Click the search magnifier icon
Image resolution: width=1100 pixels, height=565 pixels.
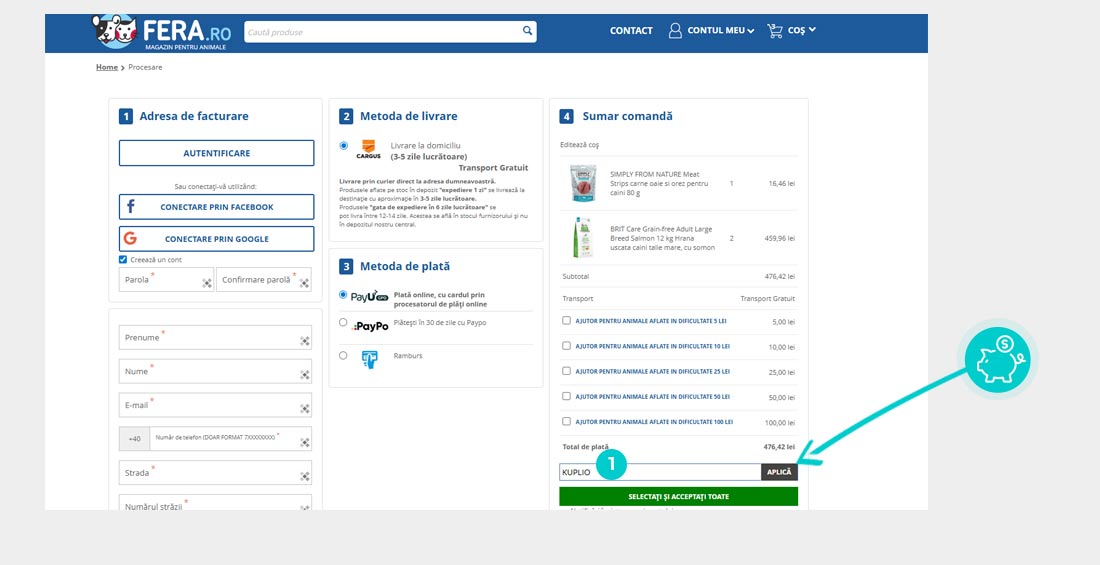click(527, 31)
